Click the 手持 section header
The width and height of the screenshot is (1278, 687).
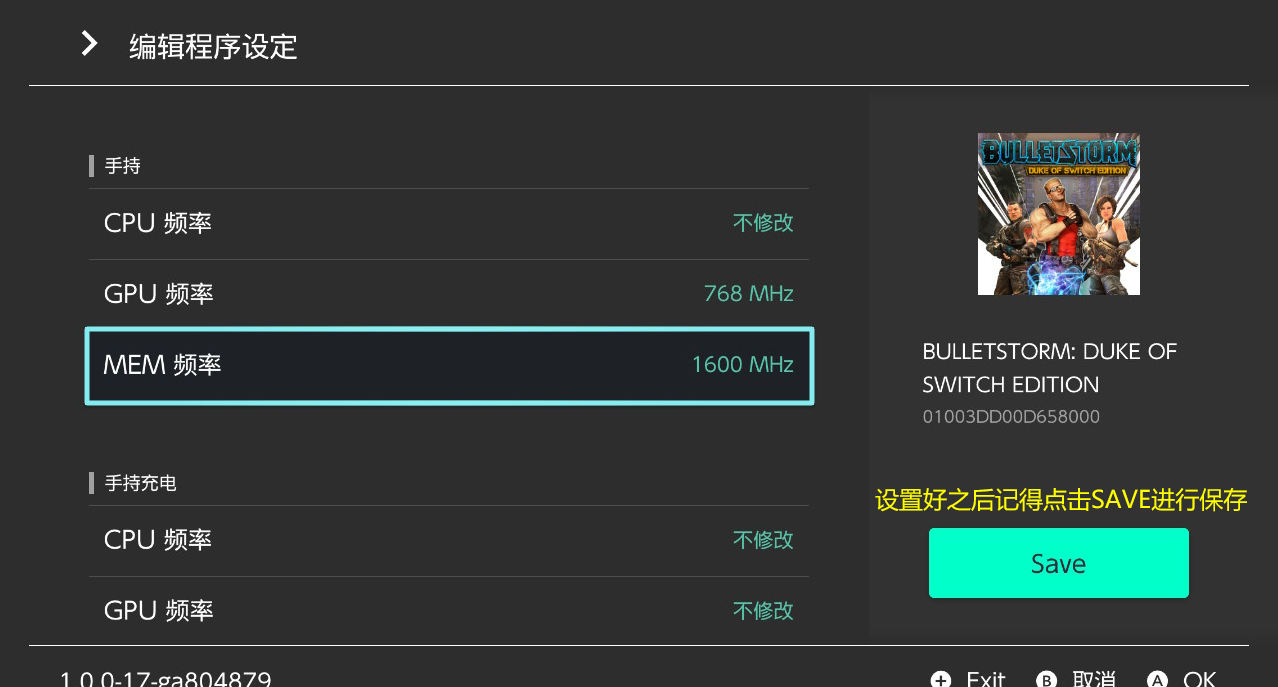point(122,166)
